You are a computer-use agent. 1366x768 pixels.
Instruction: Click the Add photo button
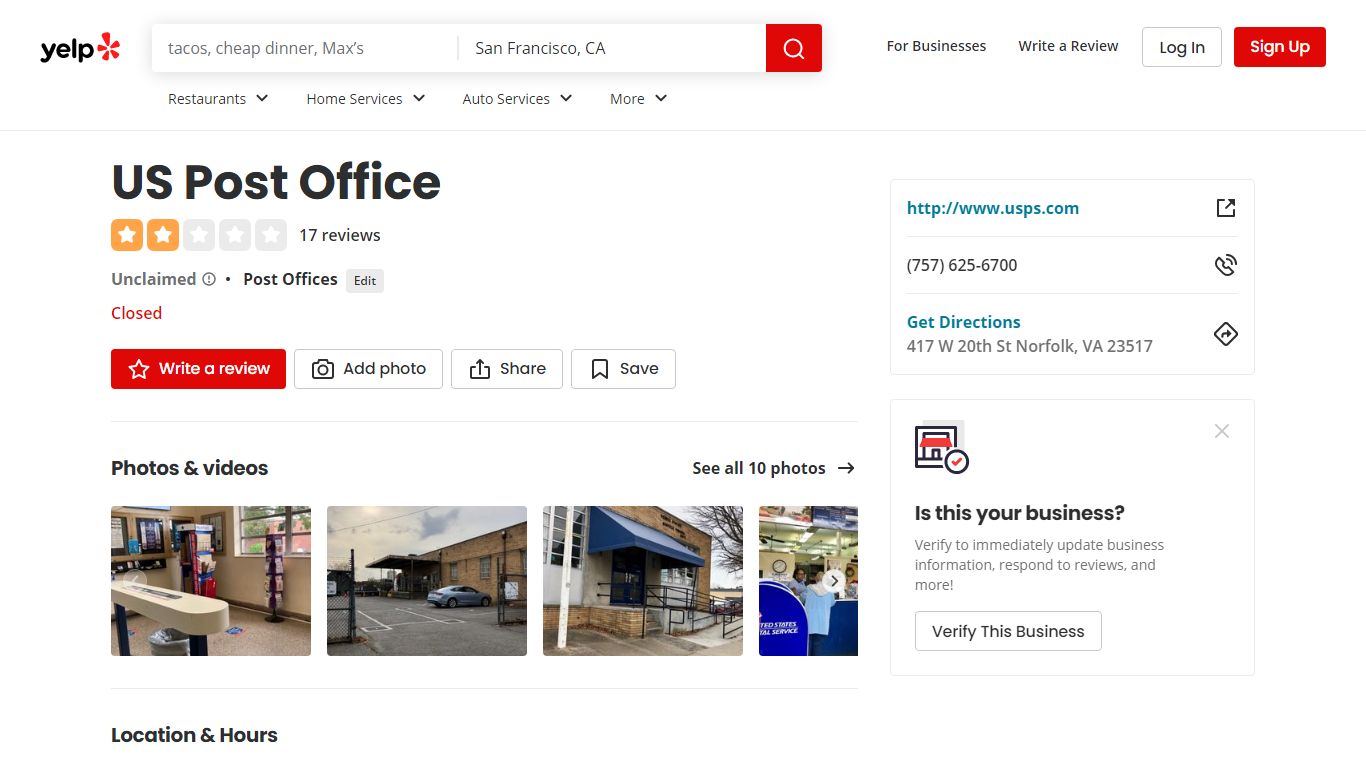pos(368,369)
